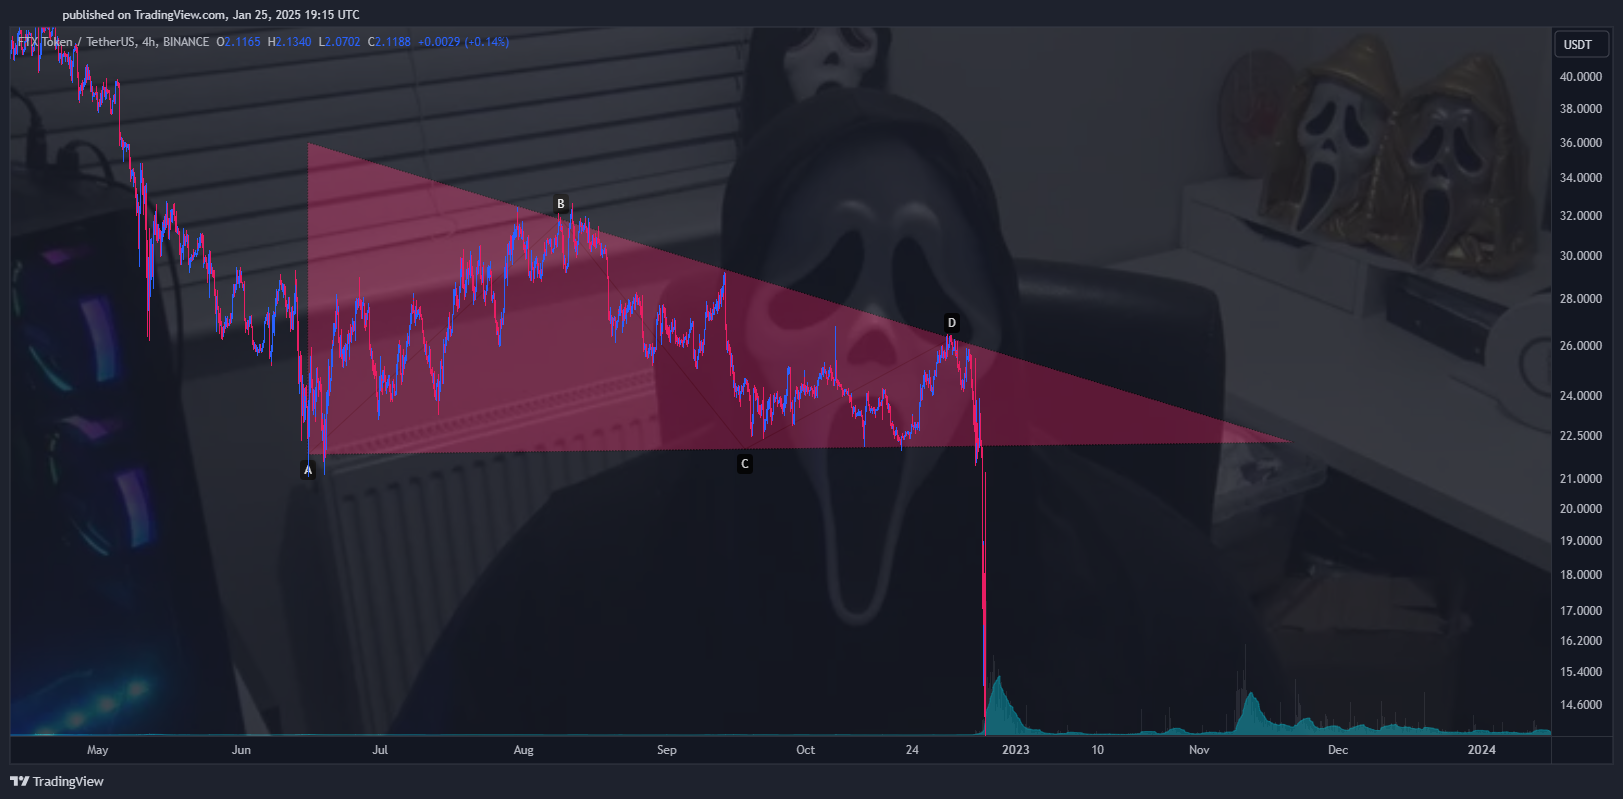The width and height of the screenshot is (1623, 799).
Task: Click the 20.0000 price axis label
Action: click(1581, 509)
